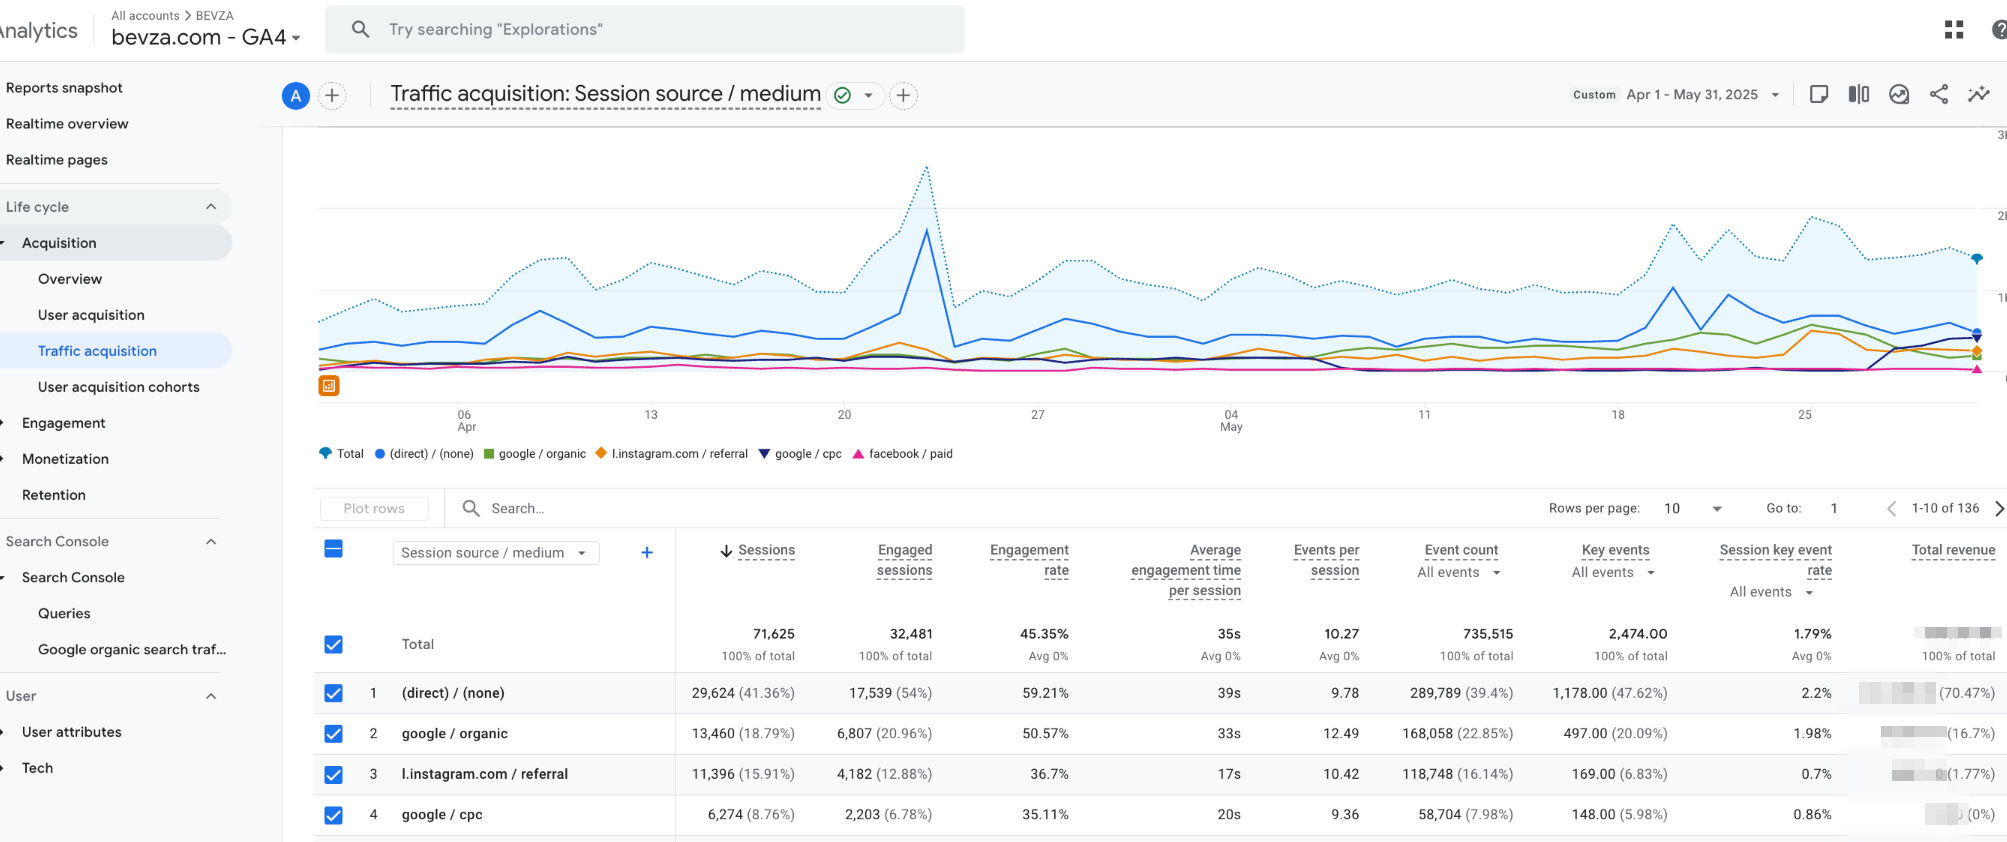Open the Session source / medium dropdown
The height and width of the screenshot is (842, 2007).
495,553
